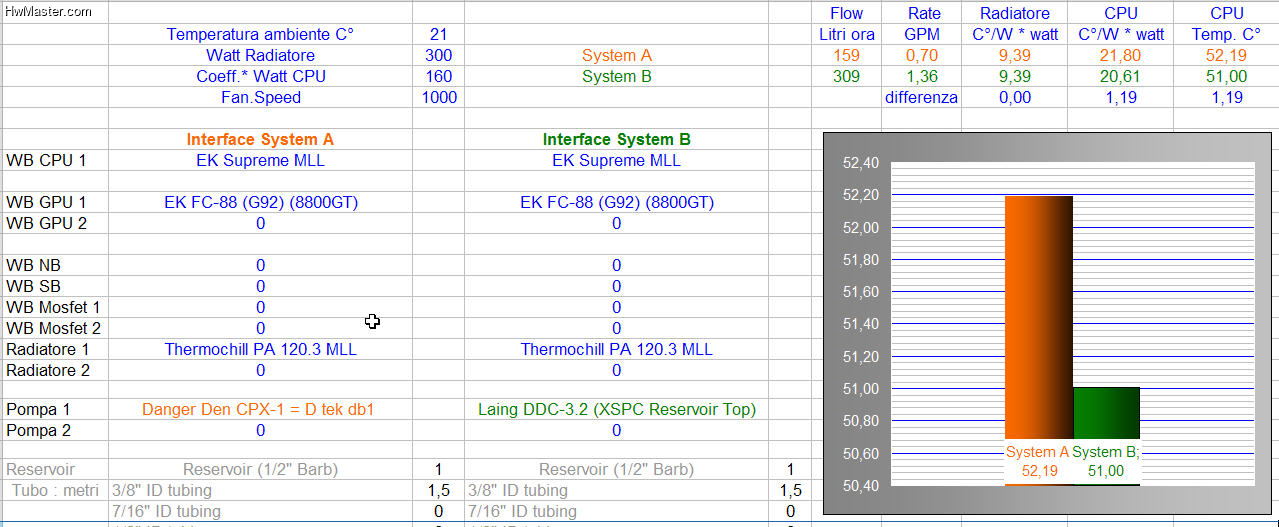Select System B flow value 309

[x=846, y=76]
